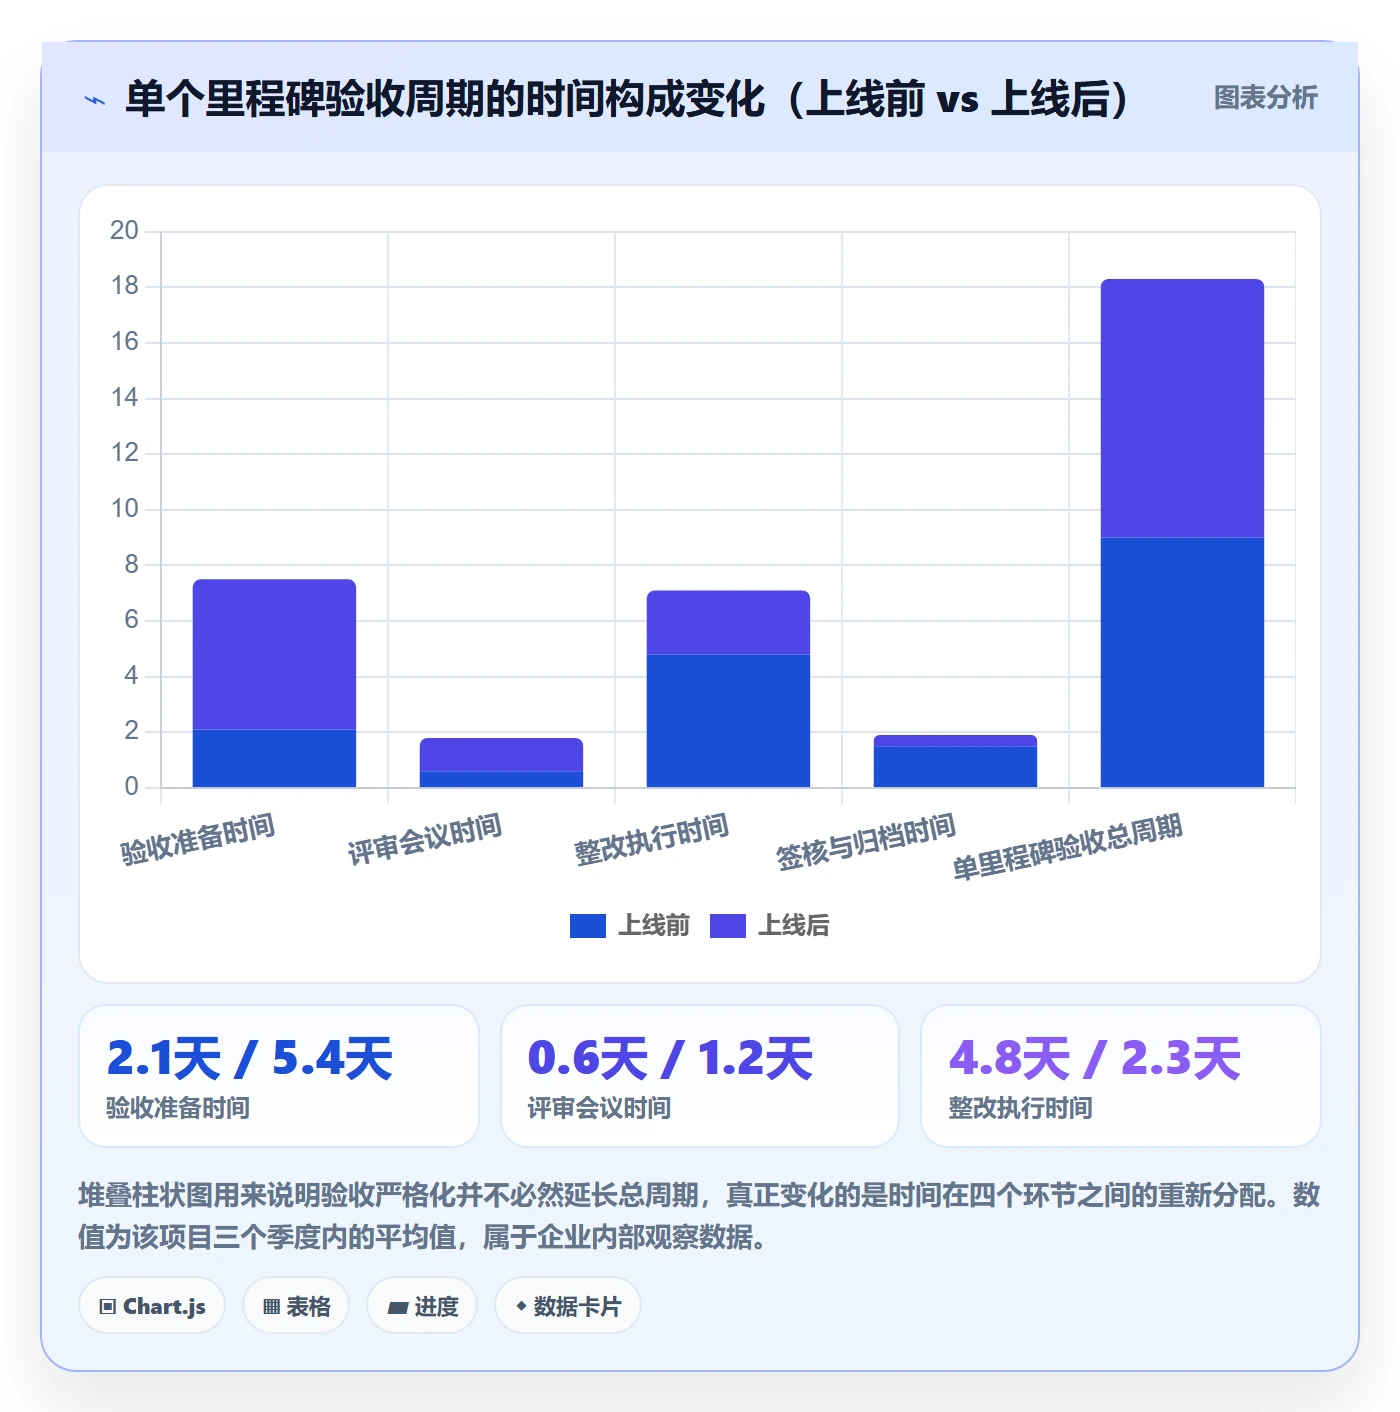Click the chart title heading text
Viewport: 1400px width, 1412px height.
pyautogui.click(x=628, y=99)
